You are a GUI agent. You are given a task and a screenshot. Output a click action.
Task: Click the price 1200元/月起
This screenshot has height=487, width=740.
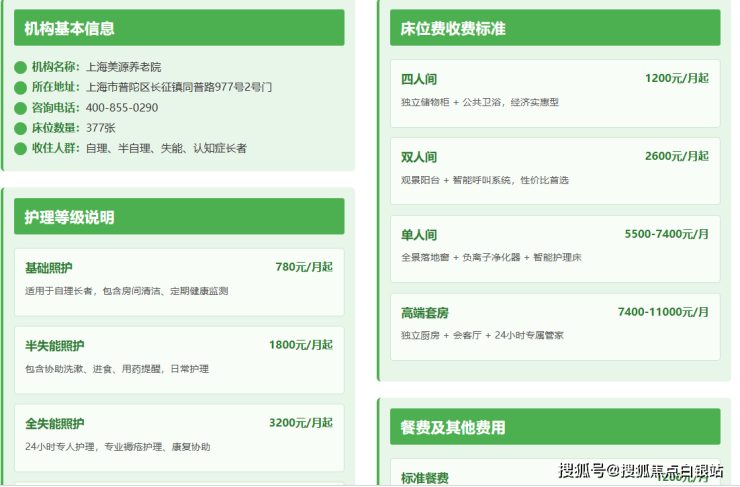tap(677, 78)
